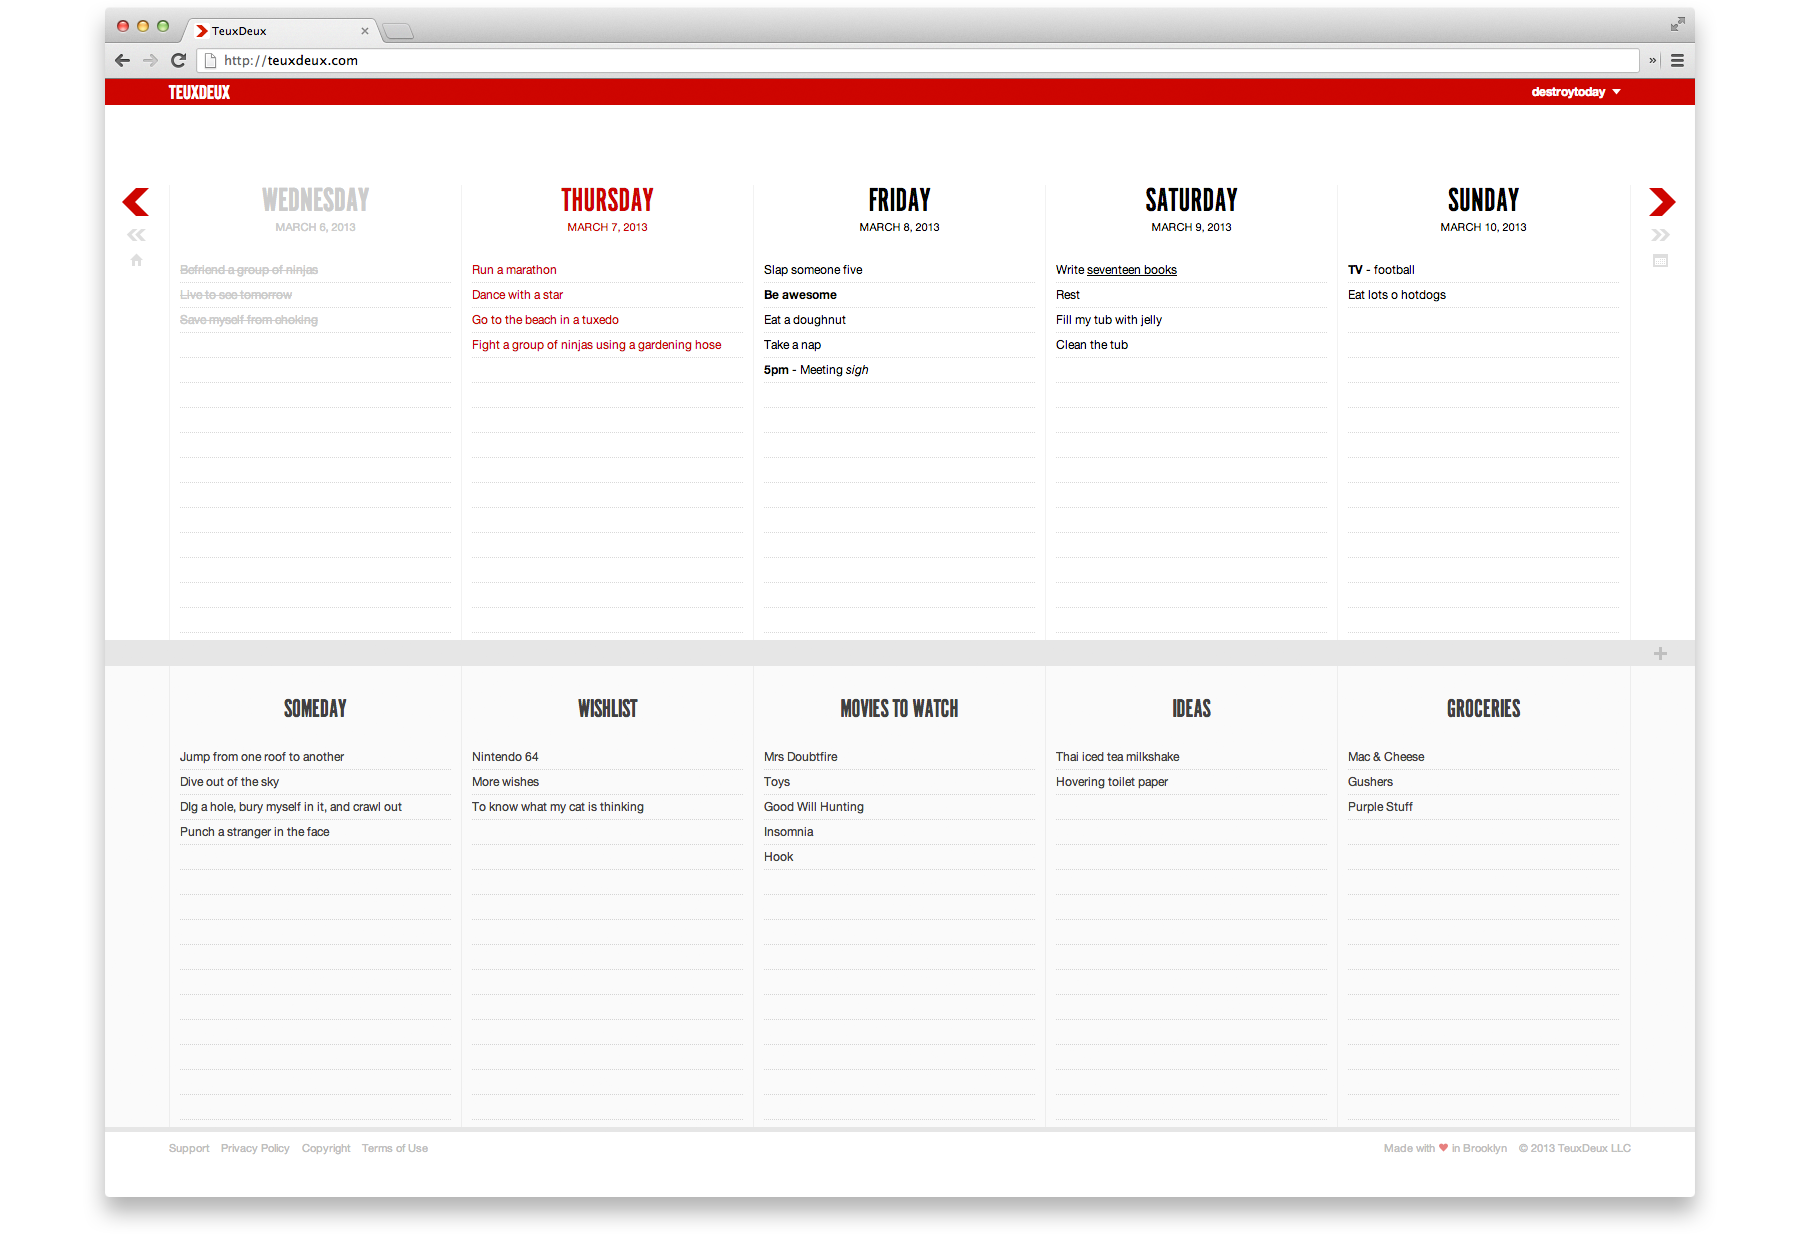This screenshot has width=1800, height=1234.
Task: Go to today using the home icon
Action: coord(136,261)
